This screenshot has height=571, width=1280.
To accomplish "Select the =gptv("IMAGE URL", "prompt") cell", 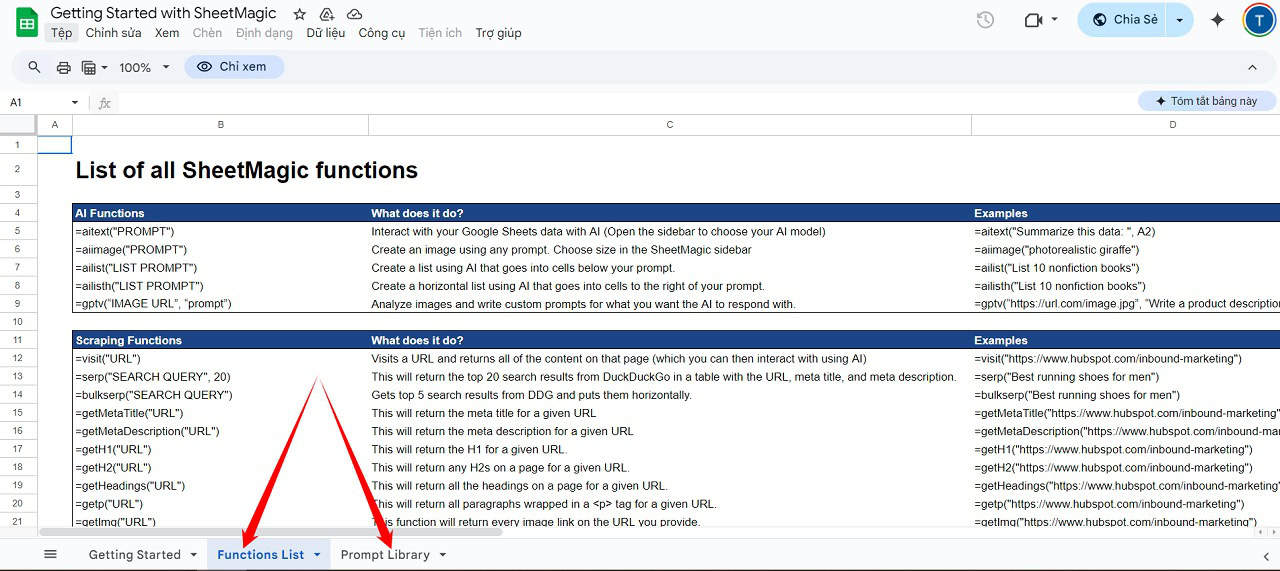I will tap(220, 304).
